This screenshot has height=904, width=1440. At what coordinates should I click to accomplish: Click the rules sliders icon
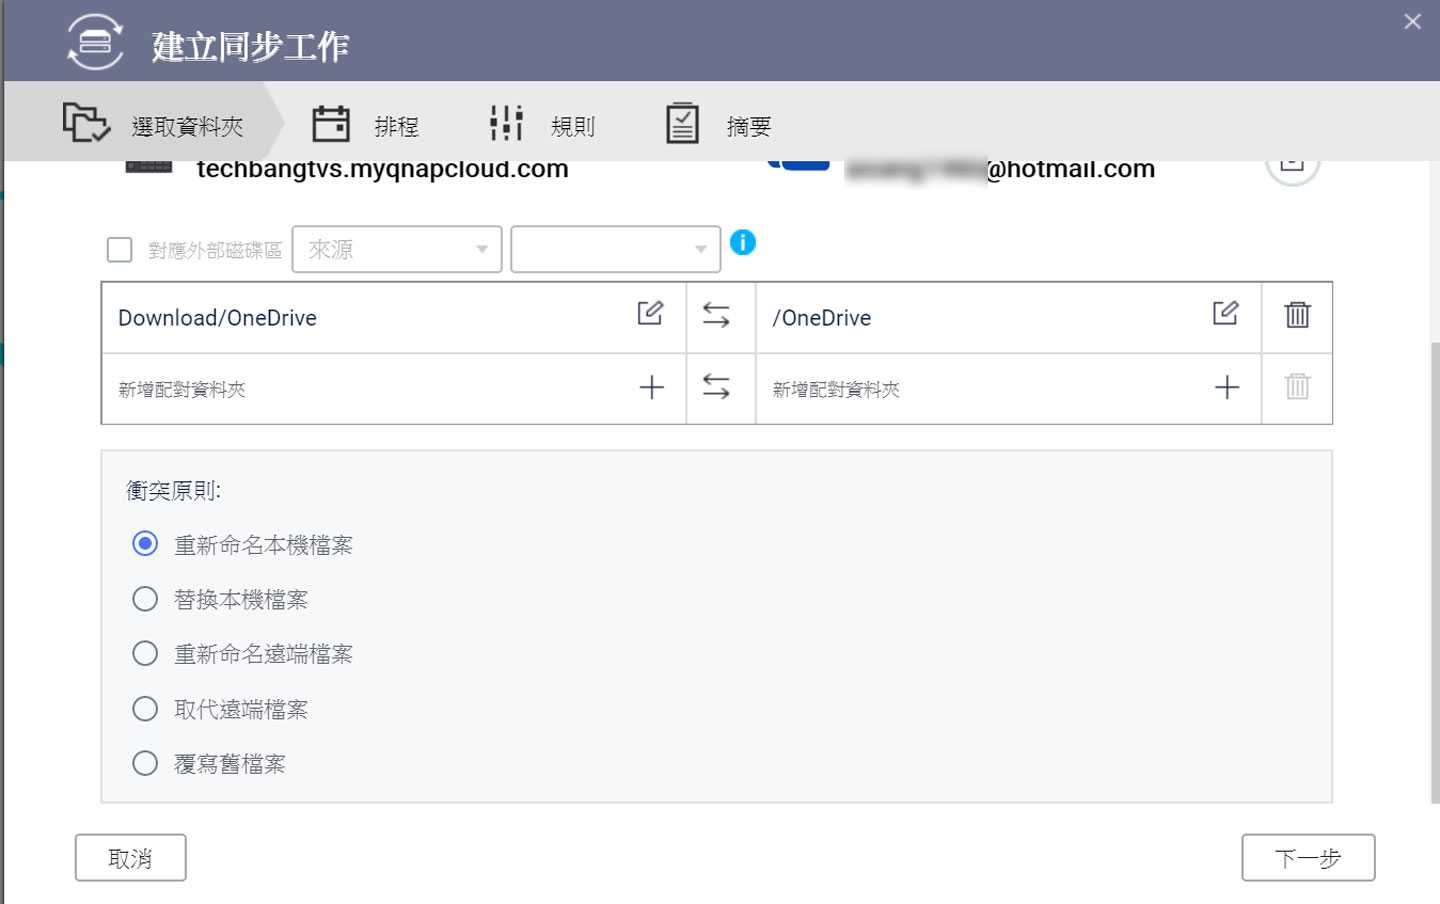[507, 123]
